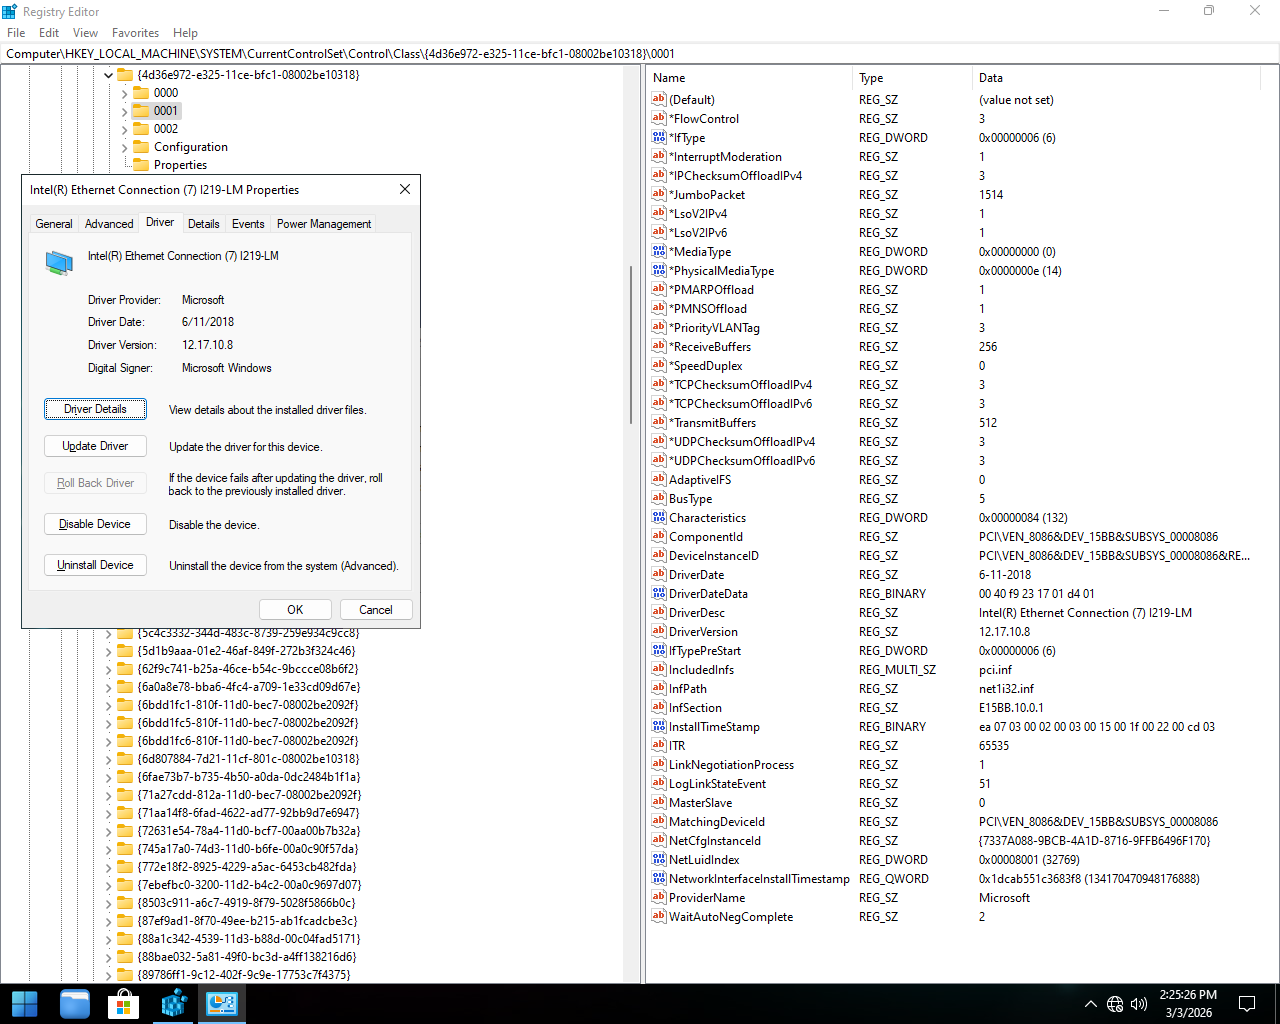1280x1024 pixels.
Task: Click the Registry Editor title bar icon
Action: 10,12
